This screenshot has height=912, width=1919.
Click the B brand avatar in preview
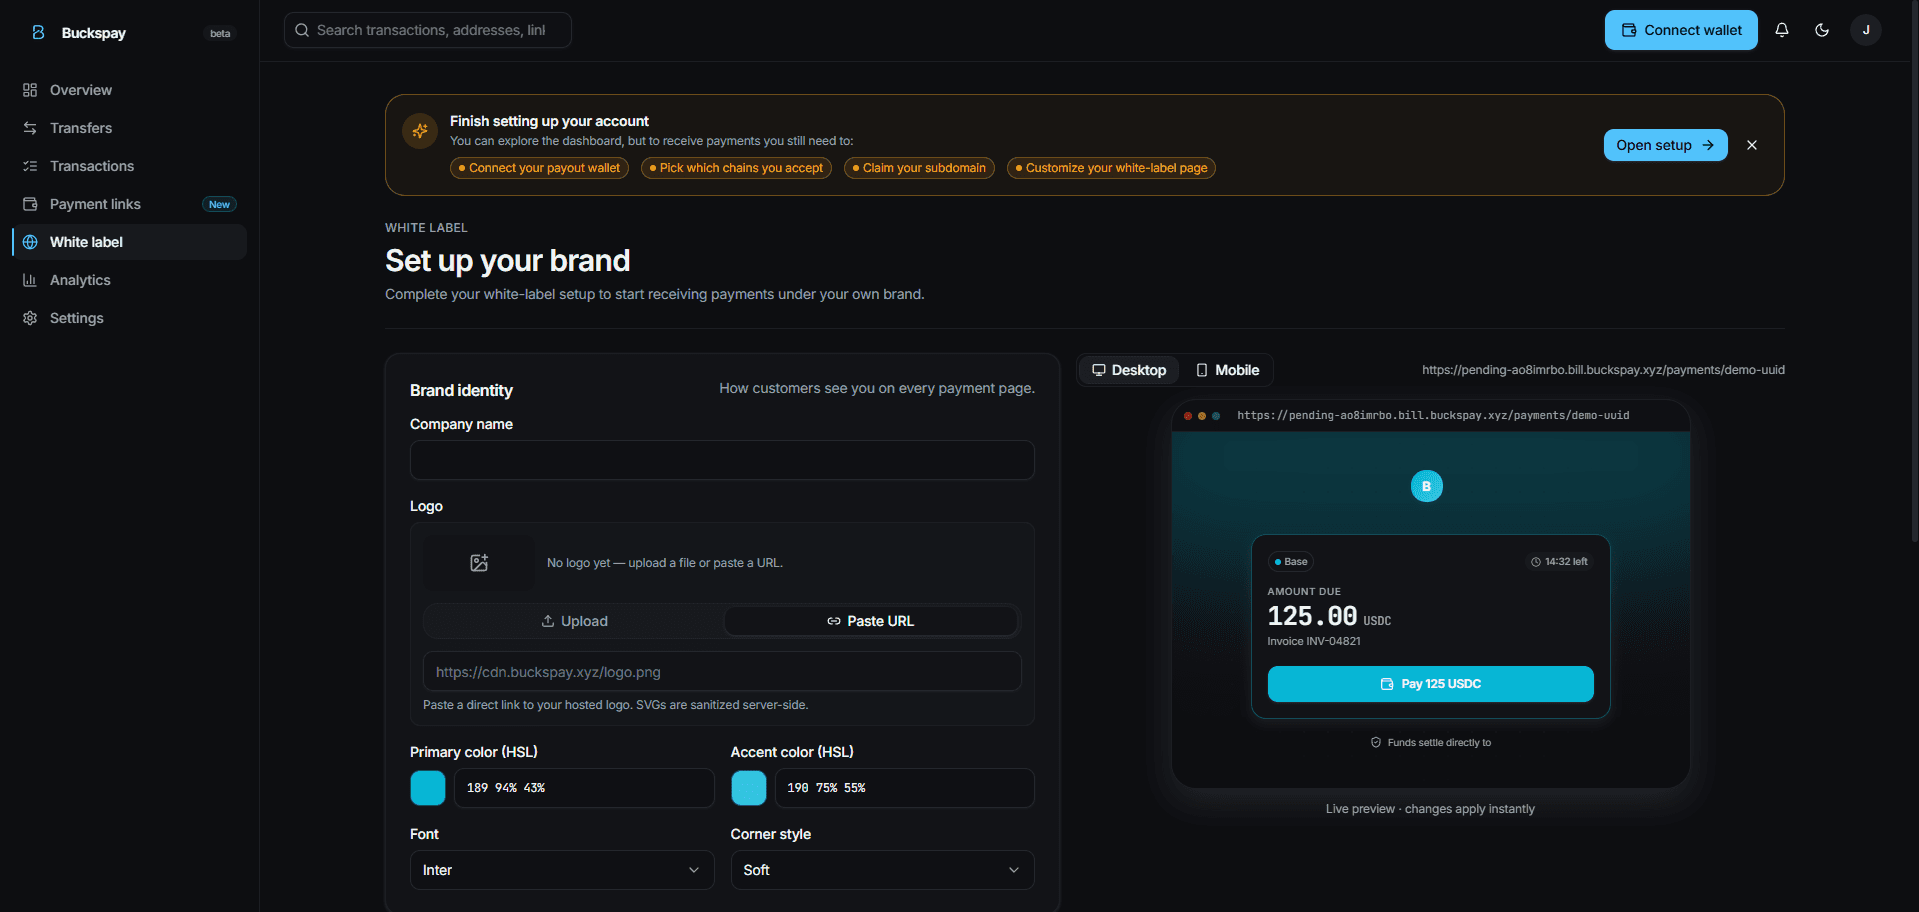(1427, 486)
